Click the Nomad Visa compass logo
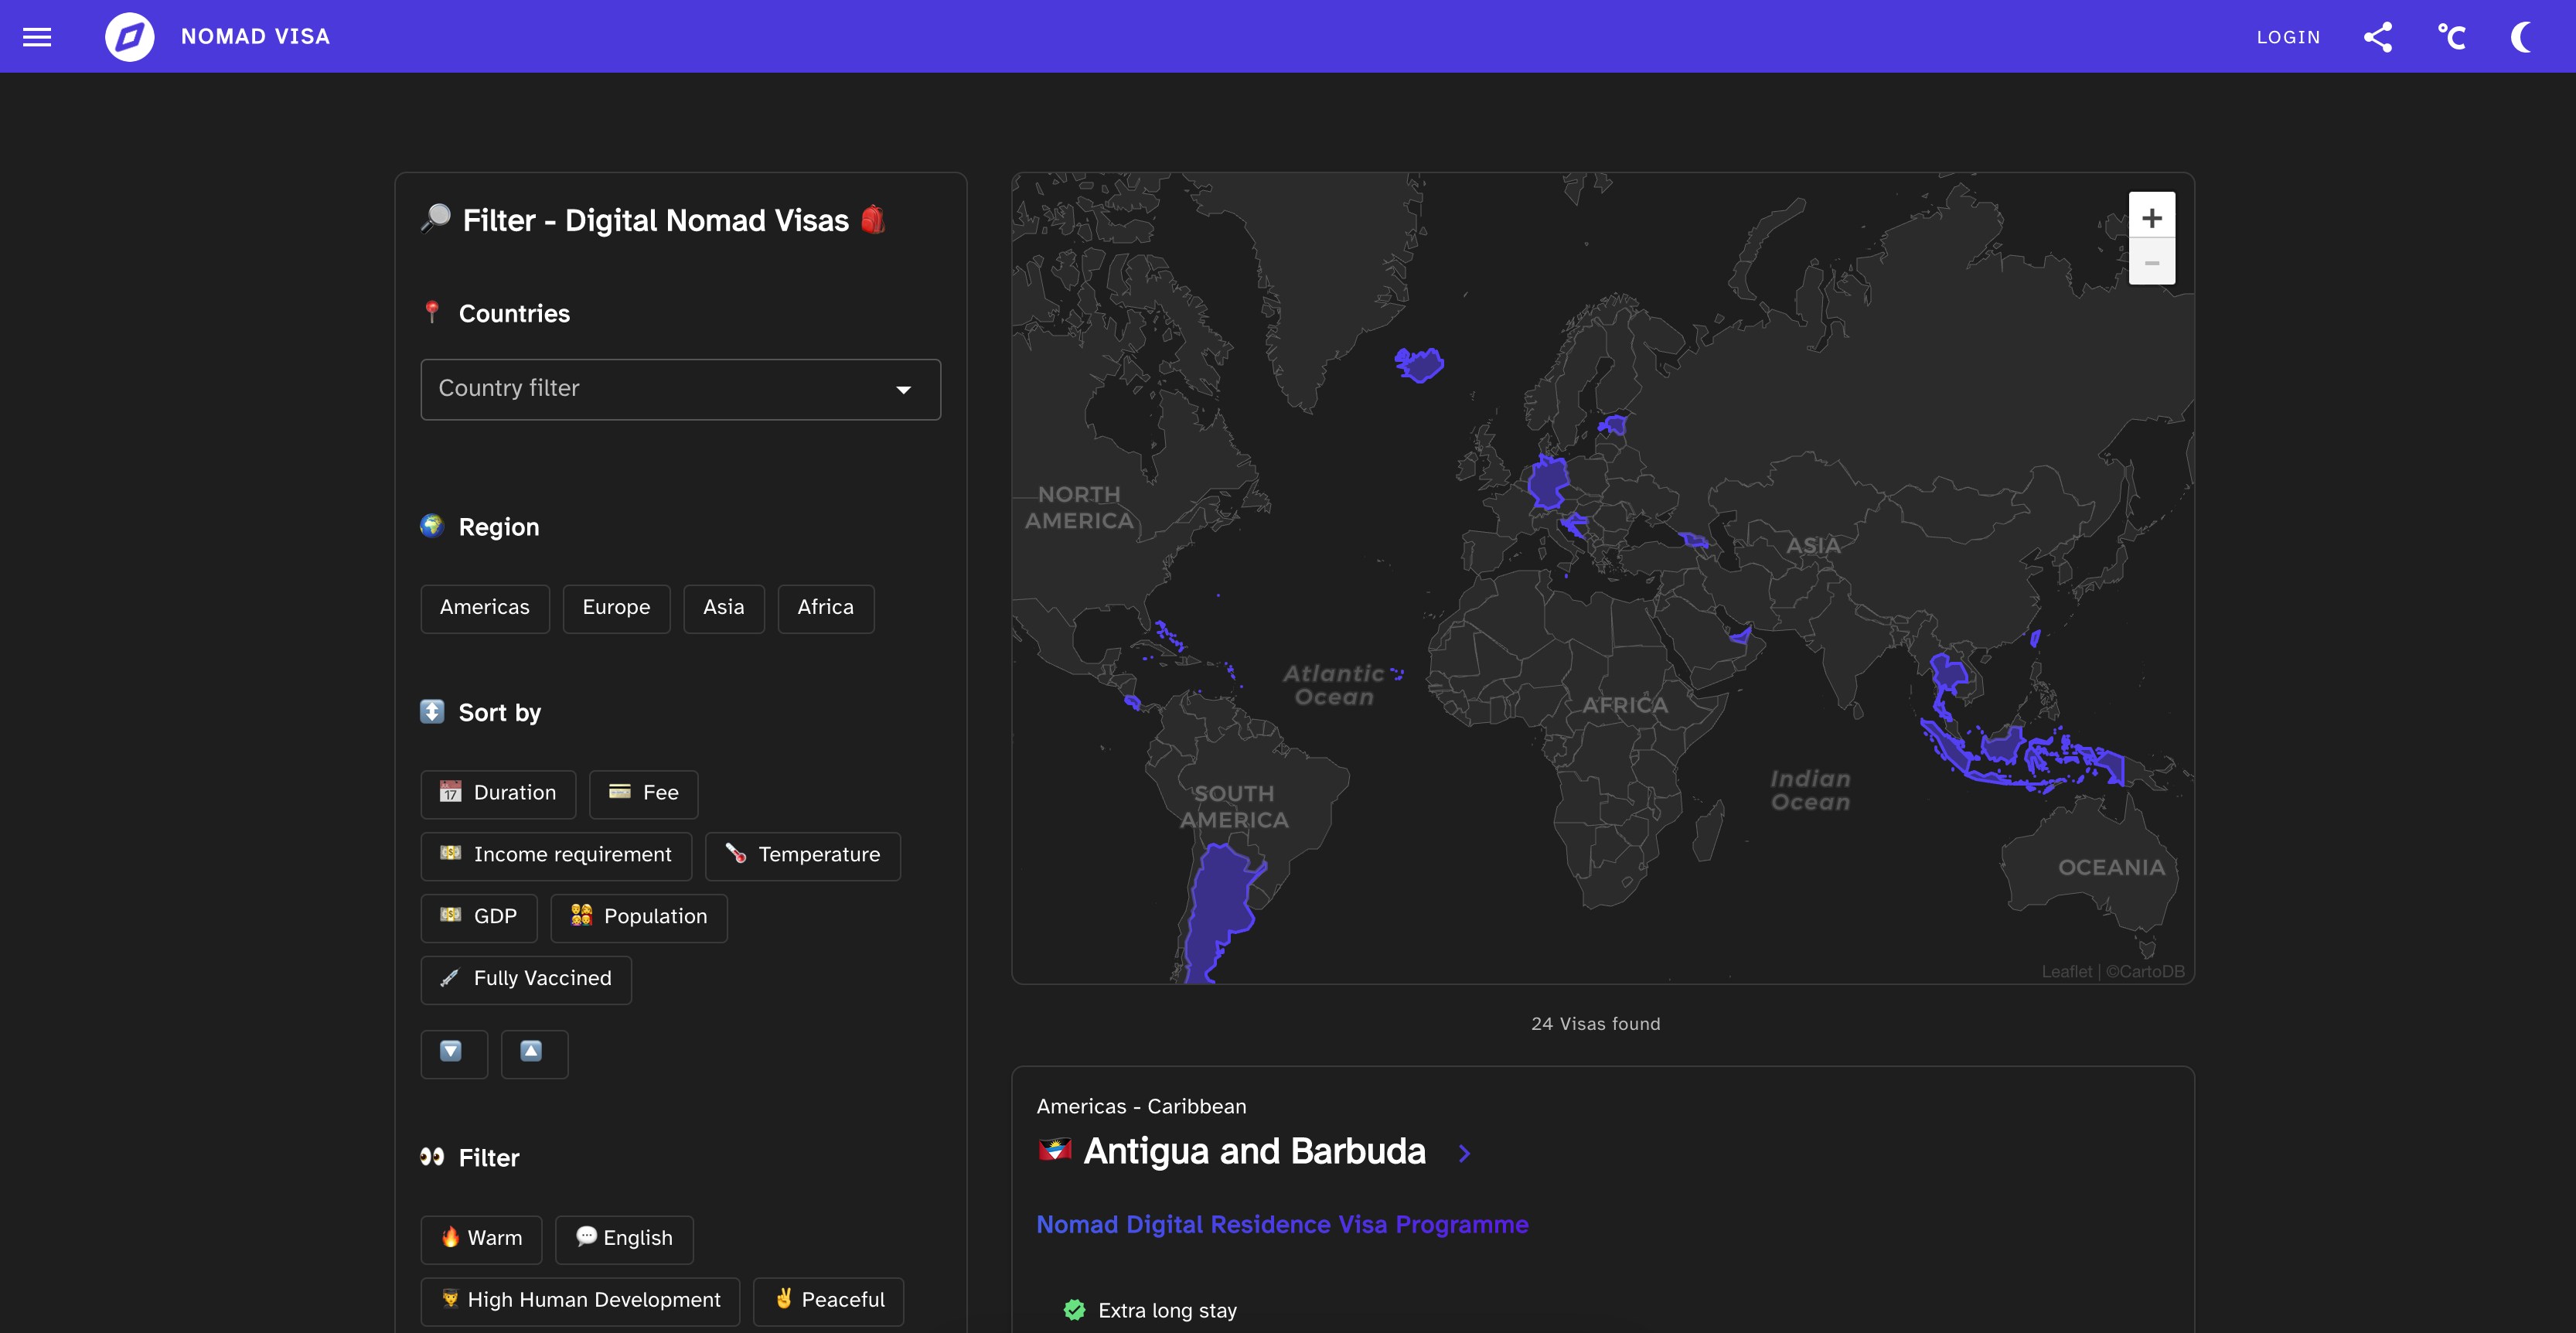Image resolution: width=2576 pixels, height=1333 pixels. (x=130, y=37)
